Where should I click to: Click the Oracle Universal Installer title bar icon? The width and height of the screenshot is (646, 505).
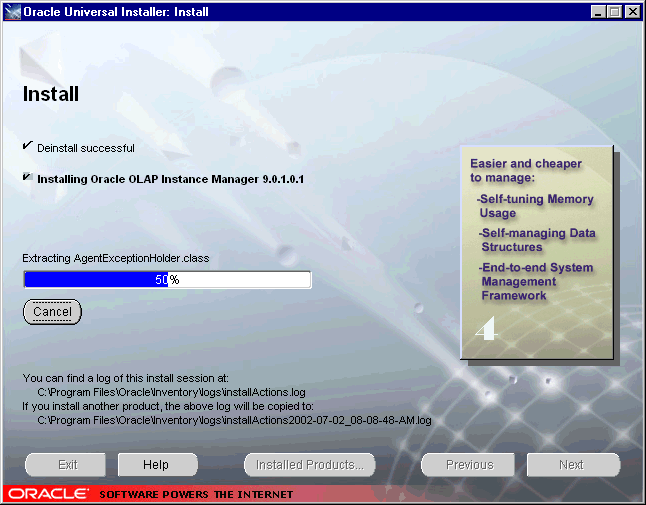click(x=13, y=12)
